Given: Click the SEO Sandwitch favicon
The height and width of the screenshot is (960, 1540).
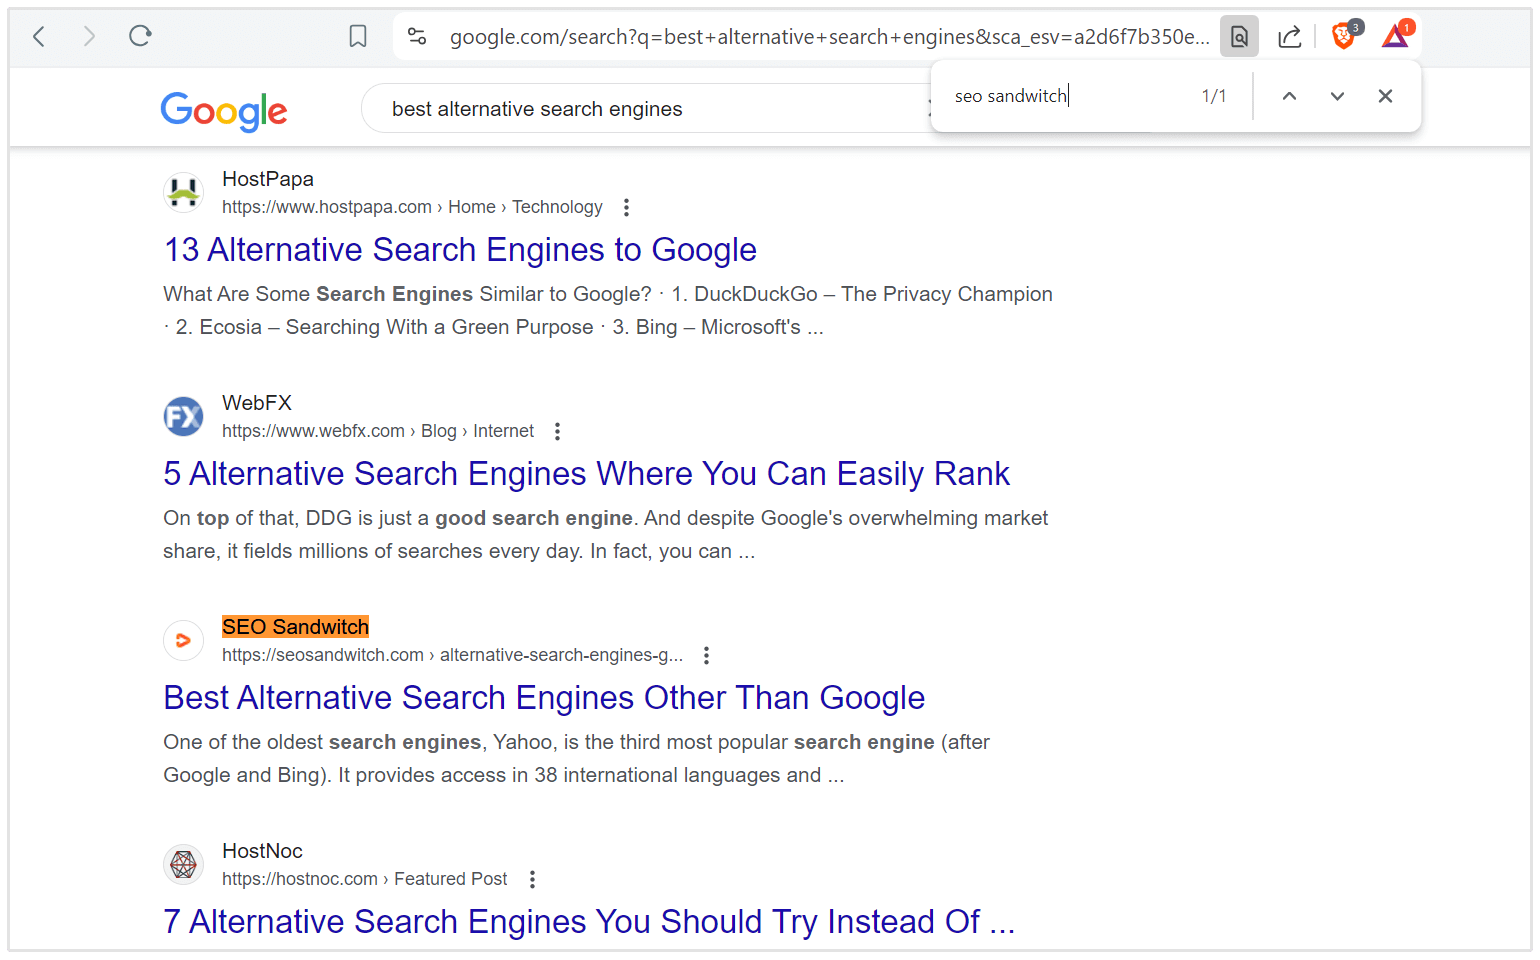Looking at the screenshot, I should coord(183,640).
